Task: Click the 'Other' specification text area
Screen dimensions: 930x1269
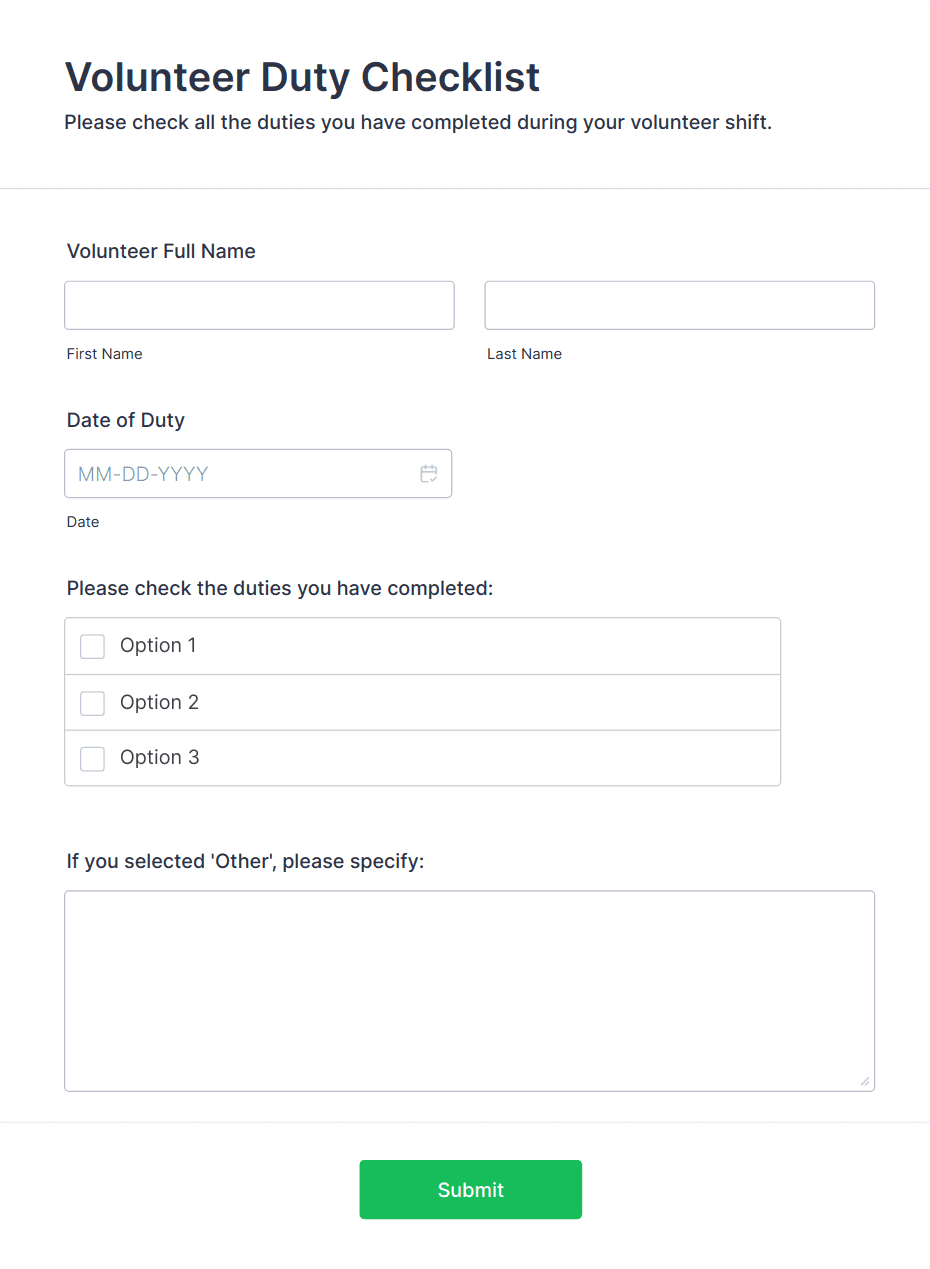Action: pos(470,990)
